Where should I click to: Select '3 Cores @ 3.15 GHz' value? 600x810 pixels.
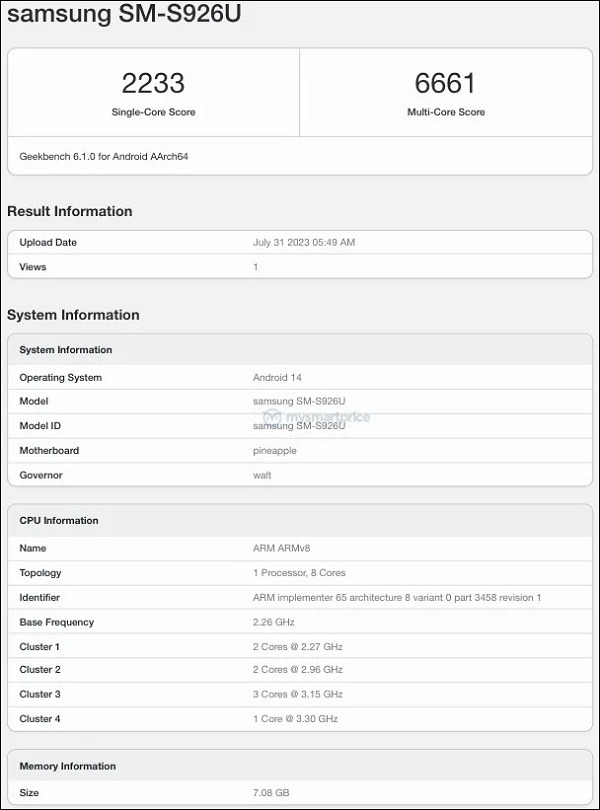pyautogui.click(x=298, y=694)
